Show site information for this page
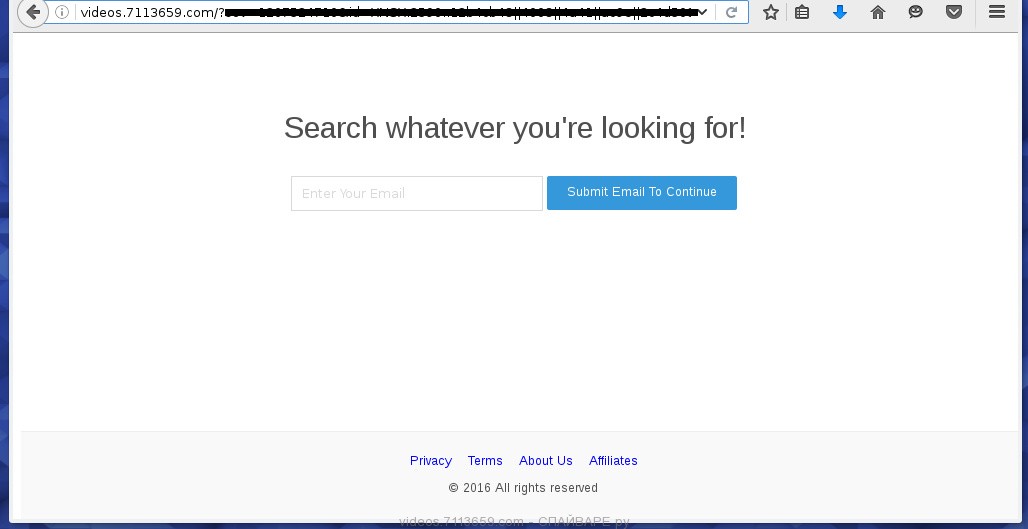1028x529 pixels. pos(62,13)
